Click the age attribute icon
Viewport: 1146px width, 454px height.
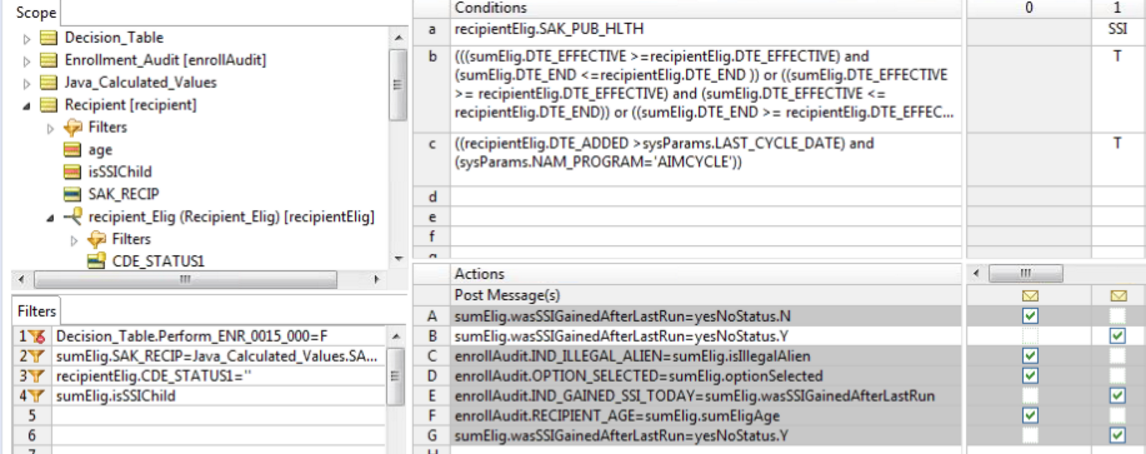tap(72, 150)
